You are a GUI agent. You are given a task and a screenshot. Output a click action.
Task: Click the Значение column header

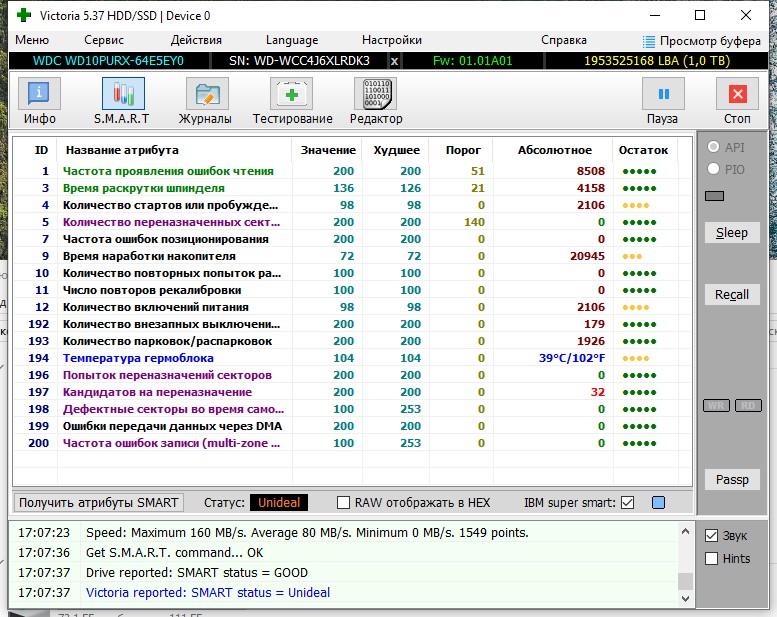[x=328, y=150]
